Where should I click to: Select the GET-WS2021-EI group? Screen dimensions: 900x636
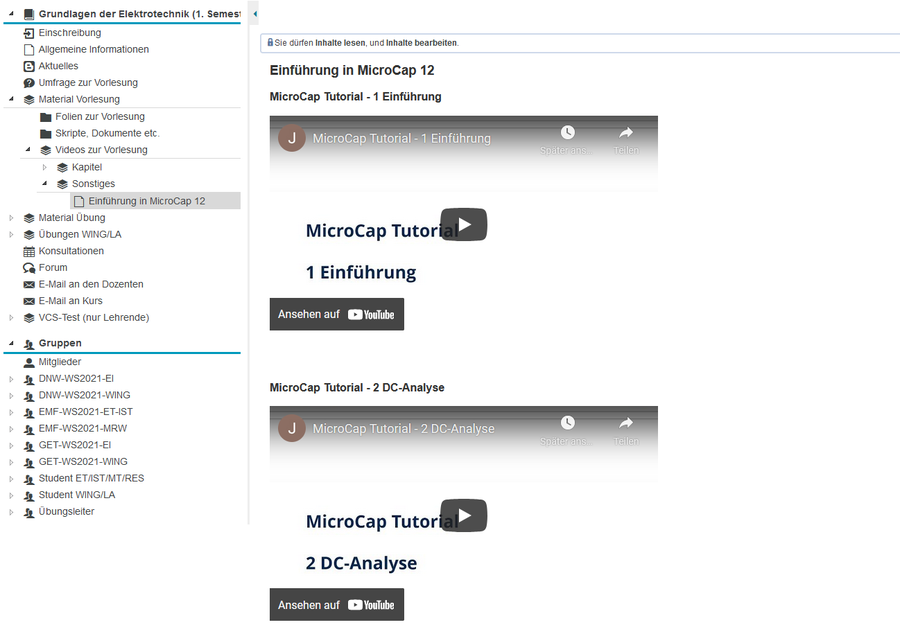[x=75, y=445]
